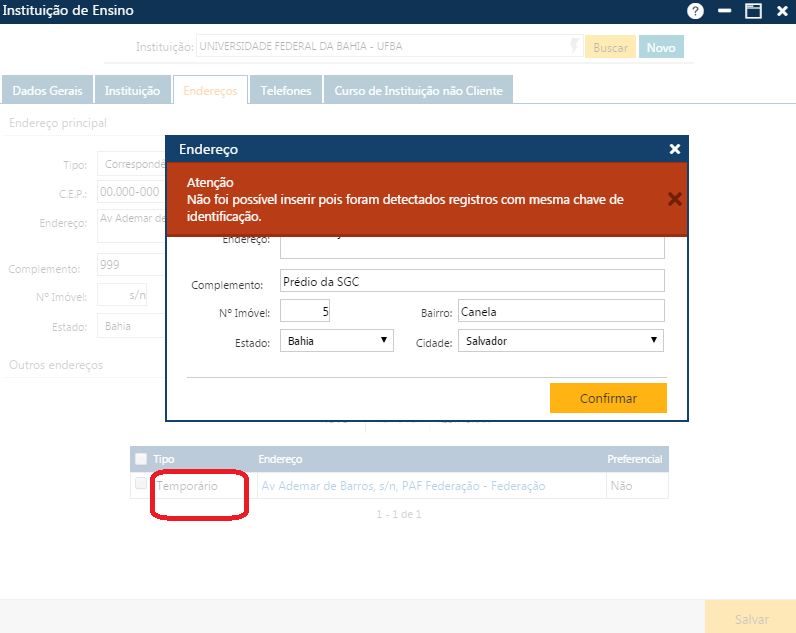This screenshot has width=796, height=633.
Task: Click the Complemento field with Prédio da SGC
Action: coord(472,281)
